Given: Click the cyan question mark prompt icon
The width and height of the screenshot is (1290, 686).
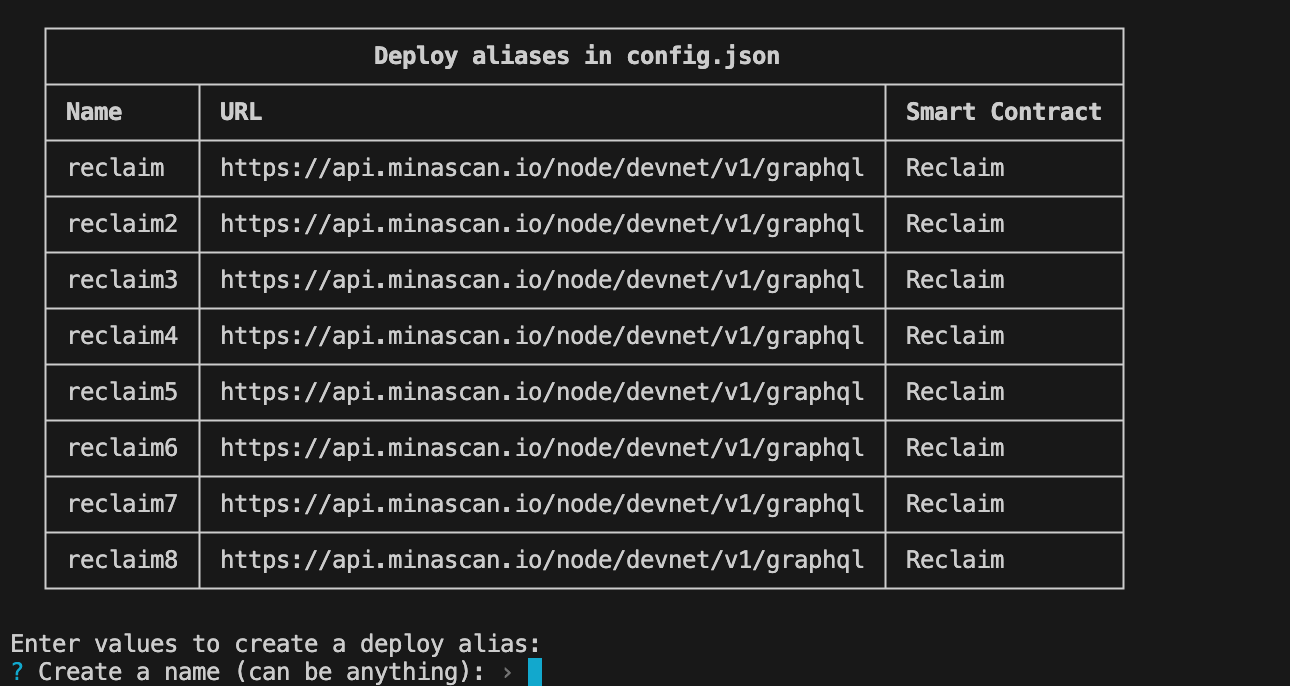Looking at the screenshot, I should click(x=17, y=672).
